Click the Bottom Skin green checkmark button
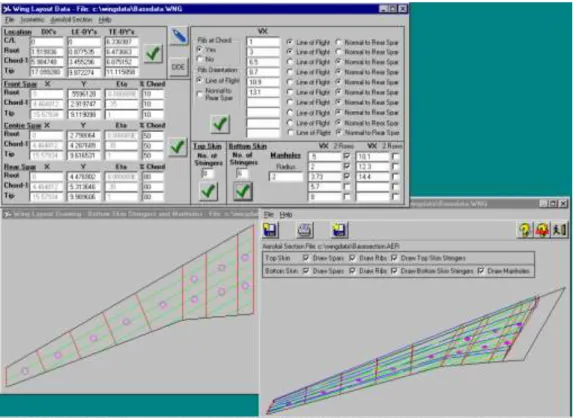This screenshot has height=418, width=573. tap(243, 191)
